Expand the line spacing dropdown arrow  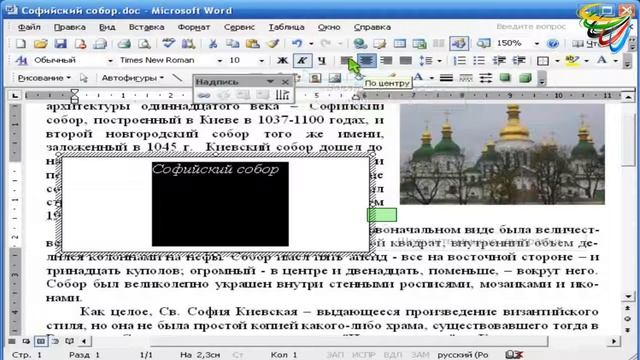(x=439, y=61)
